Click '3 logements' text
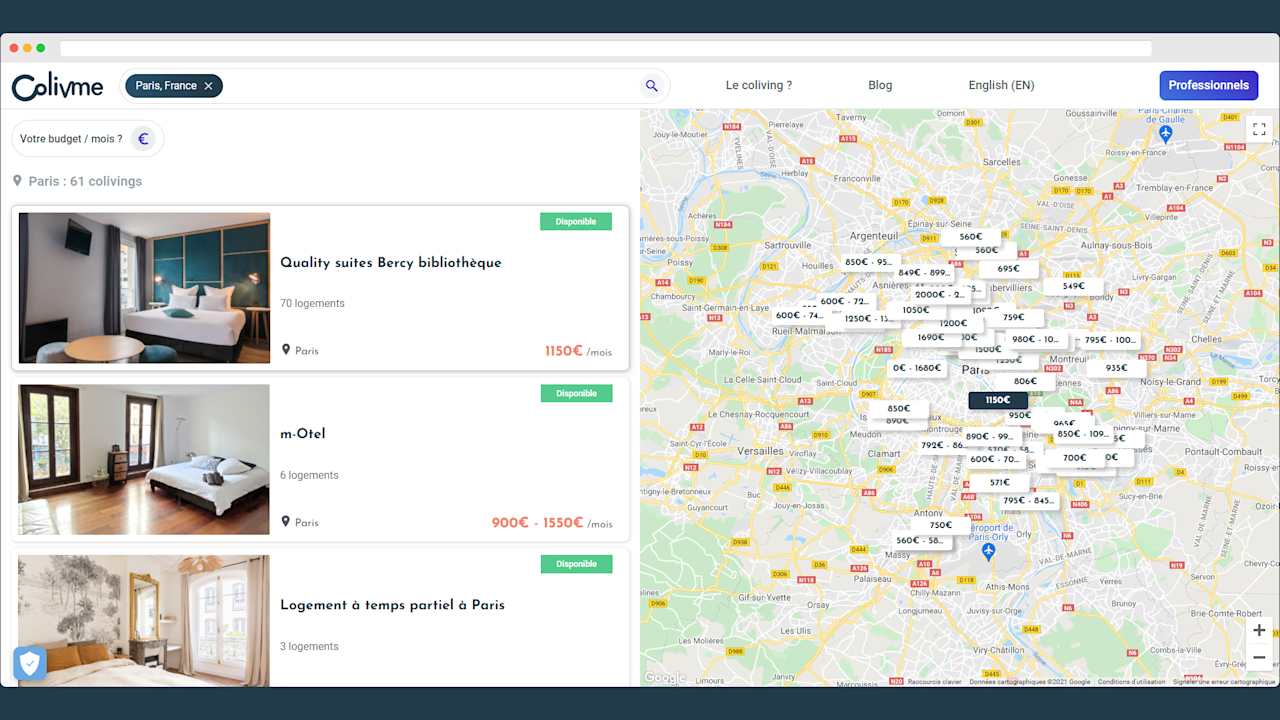 coord(309,647)
